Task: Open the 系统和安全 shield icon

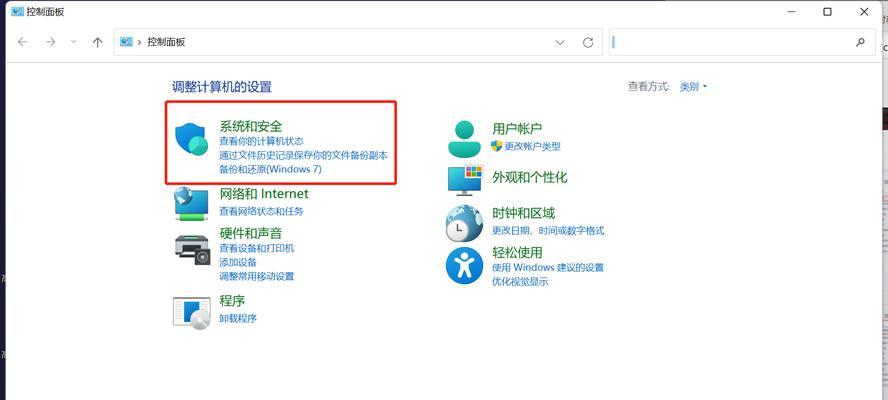Action: click(193, 139)
